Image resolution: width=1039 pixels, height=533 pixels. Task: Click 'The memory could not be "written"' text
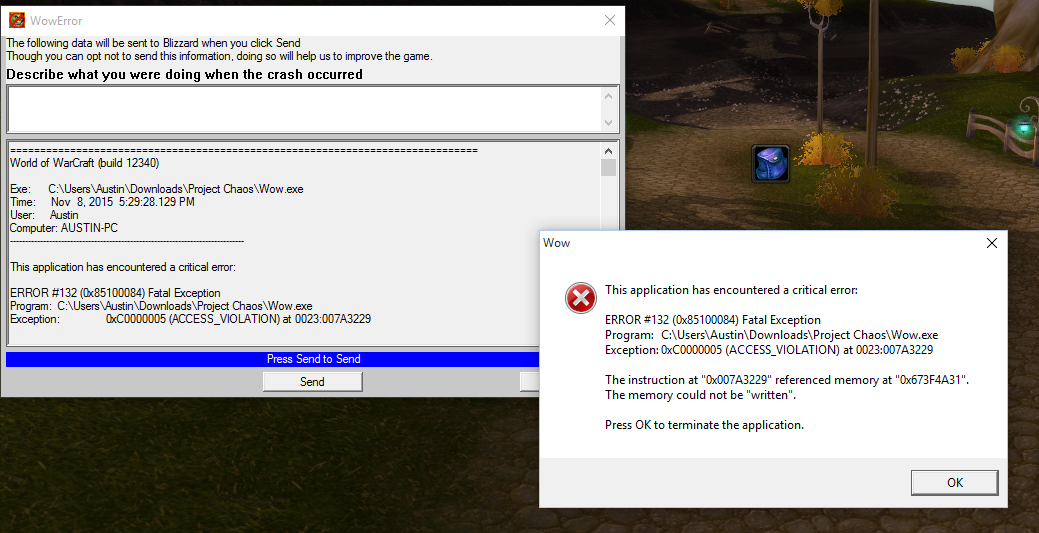(x=700, y=395)
